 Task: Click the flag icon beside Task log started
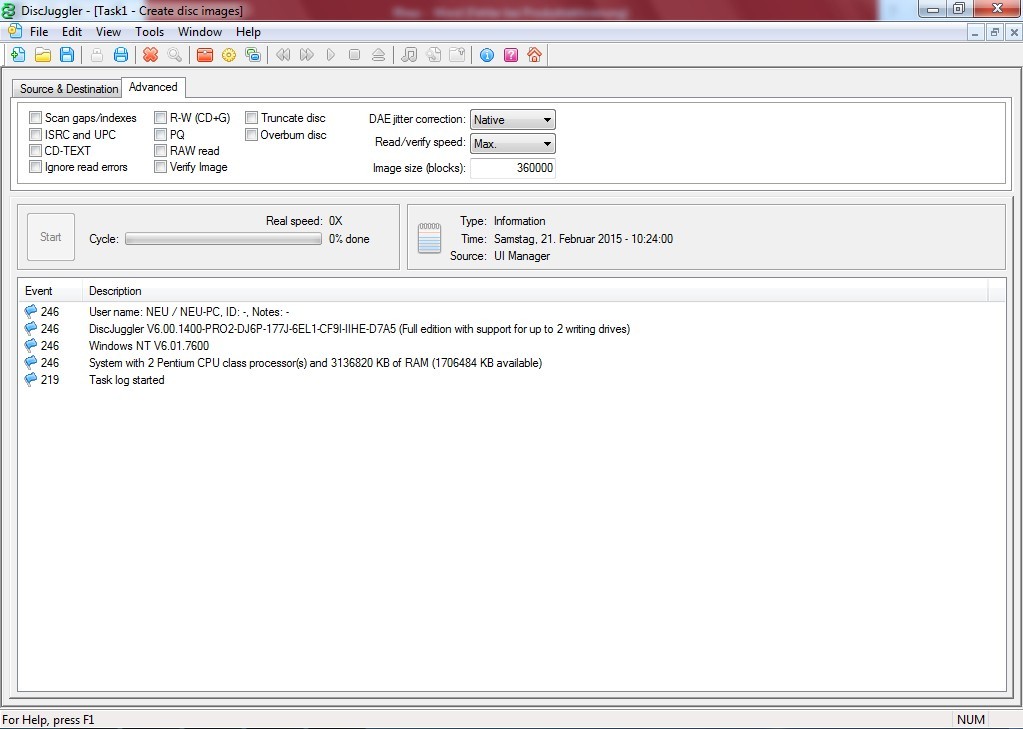[x=31, y=379]
